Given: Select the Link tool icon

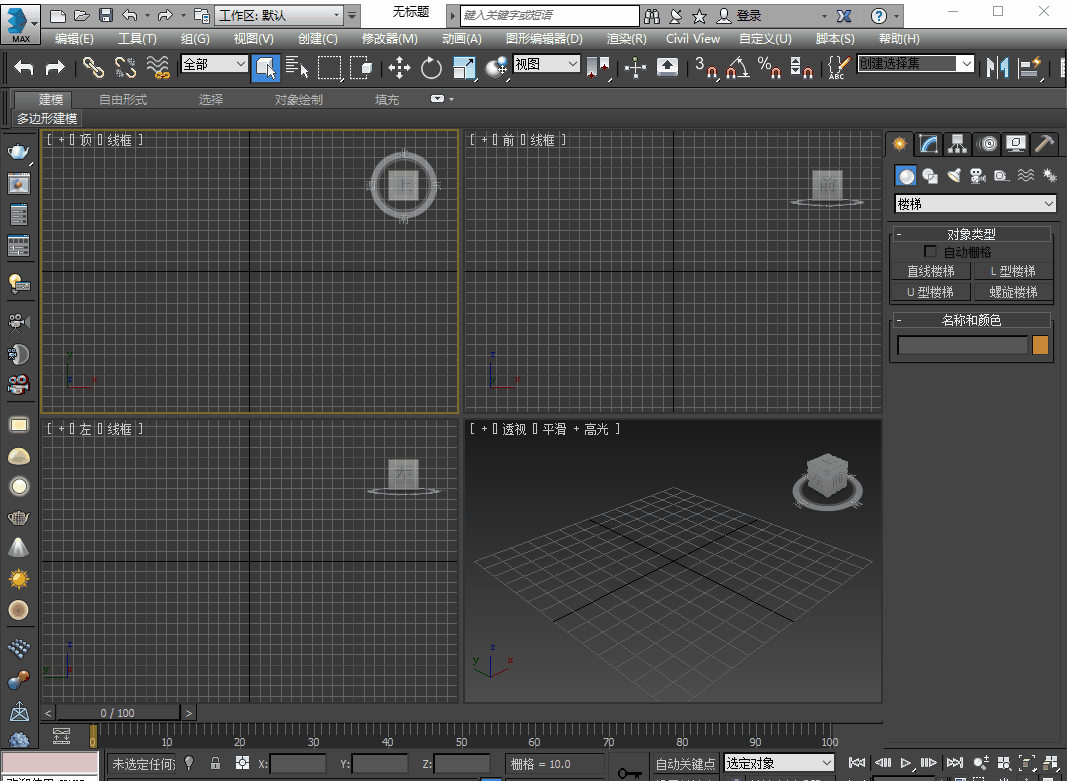Looking at the screenshot, I should [93, 67].
